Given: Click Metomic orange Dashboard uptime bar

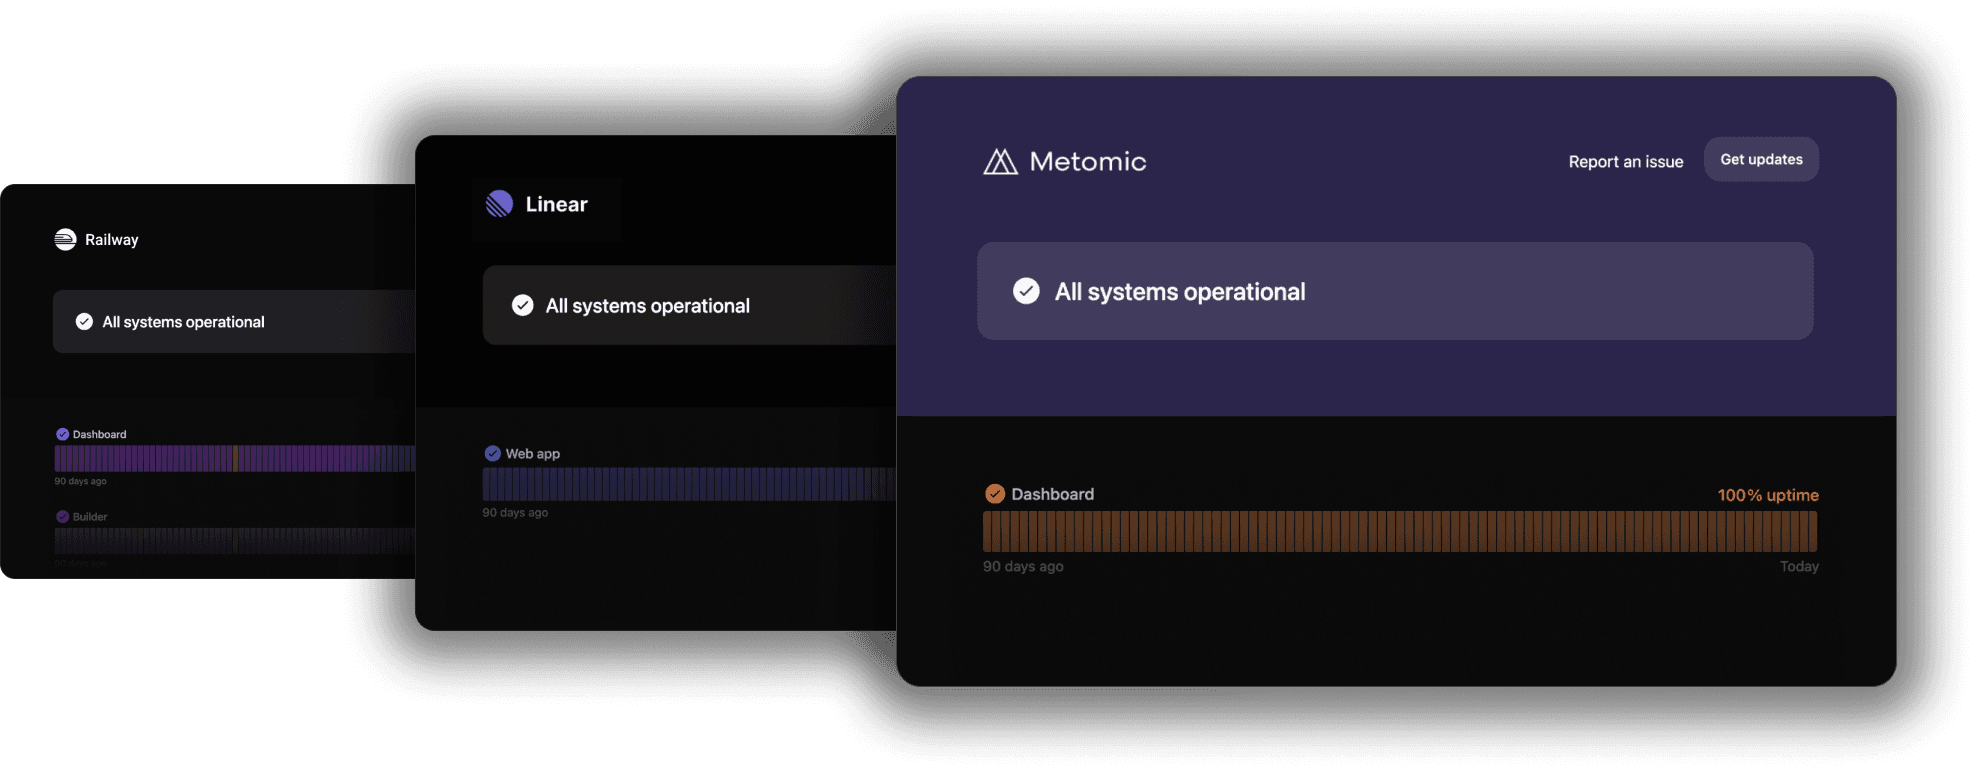Looking at the screenshot, I should [1399, 531].
